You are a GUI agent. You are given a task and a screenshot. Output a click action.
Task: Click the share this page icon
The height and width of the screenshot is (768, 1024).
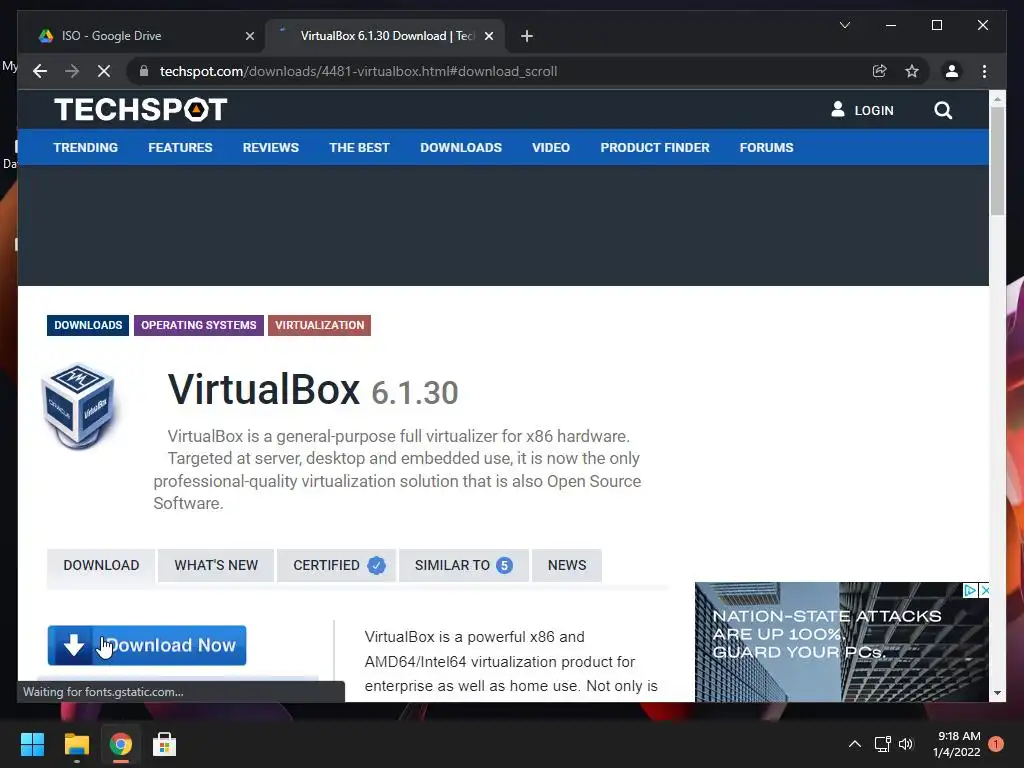[880, 71]
